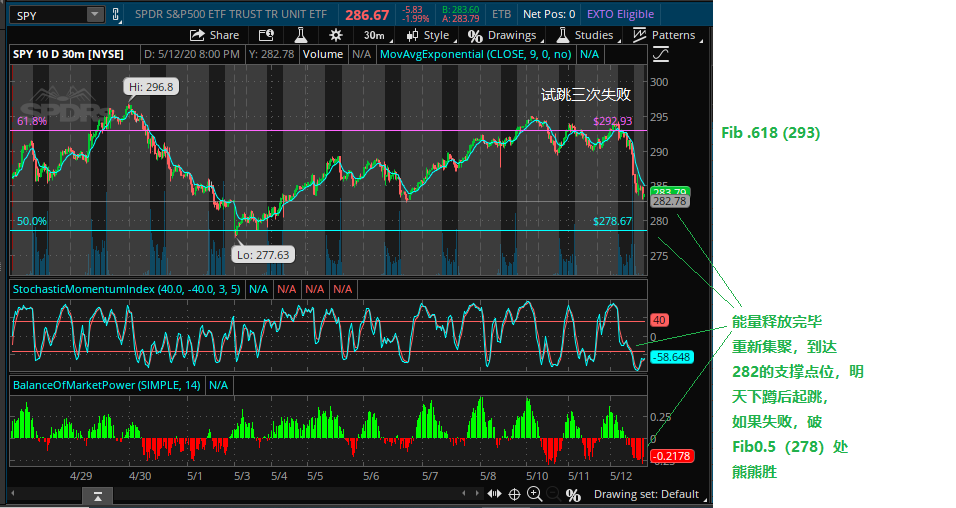This screenshot has width=956, height=508.
Task: Click the scroll-right arrow beside the bottom-right chart tools
Action: point(477,493)
